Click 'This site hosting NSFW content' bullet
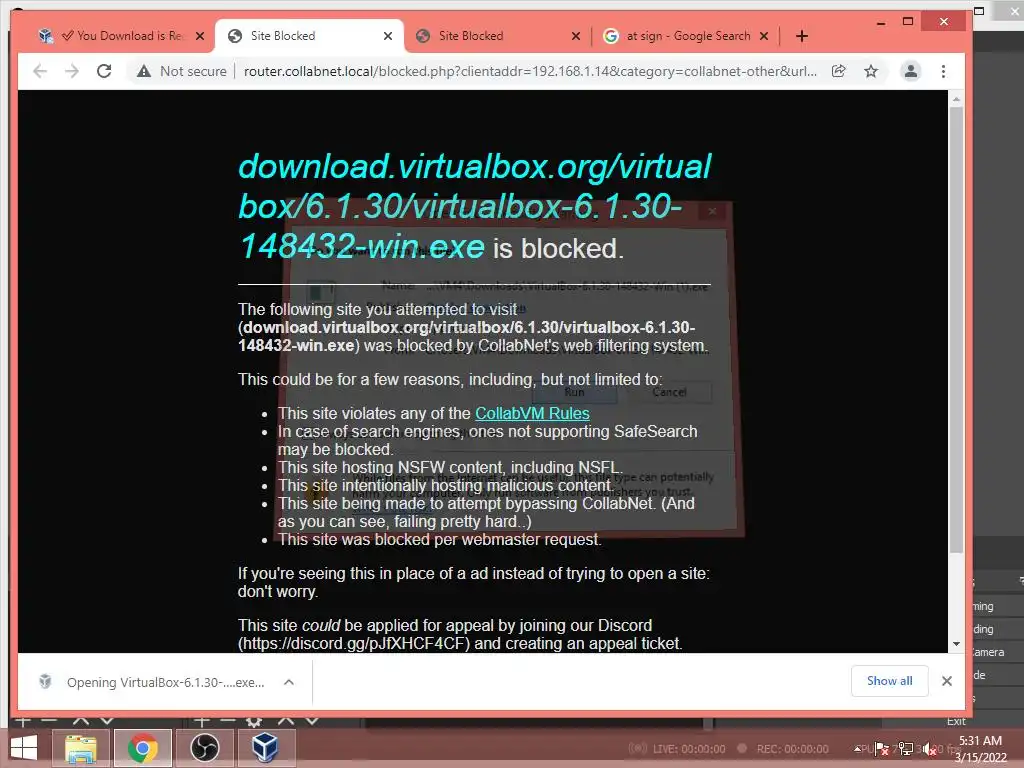Viewport: 1024px width, 768px height. (x=450, y=468)
